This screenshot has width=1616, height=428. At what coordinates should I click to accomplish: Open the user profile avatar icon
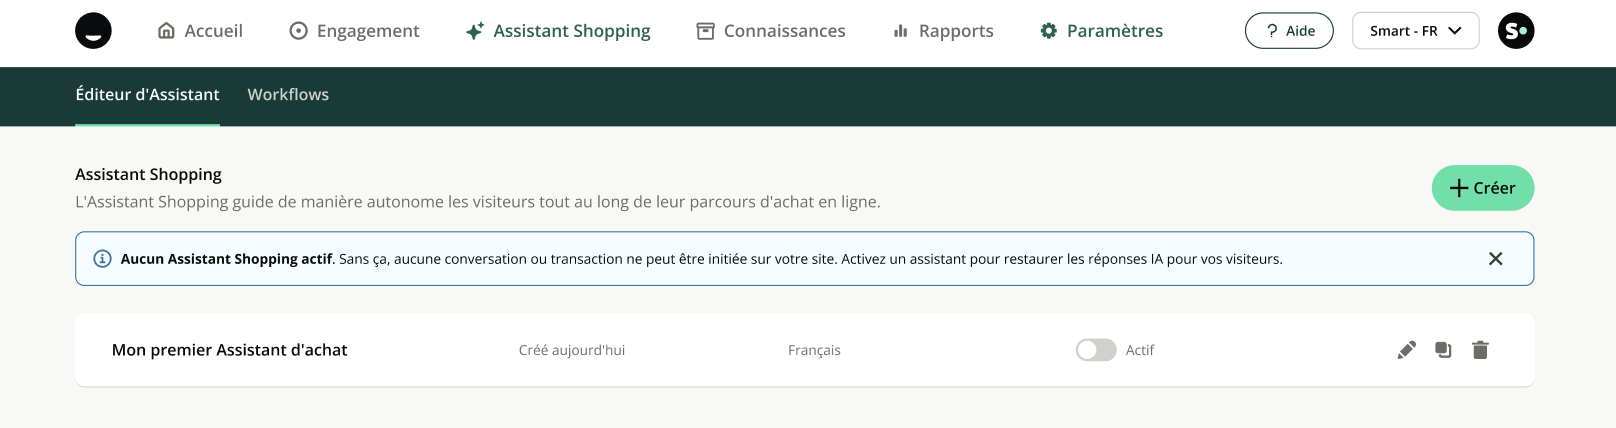pyautogui.click(x=1515, y=31)
